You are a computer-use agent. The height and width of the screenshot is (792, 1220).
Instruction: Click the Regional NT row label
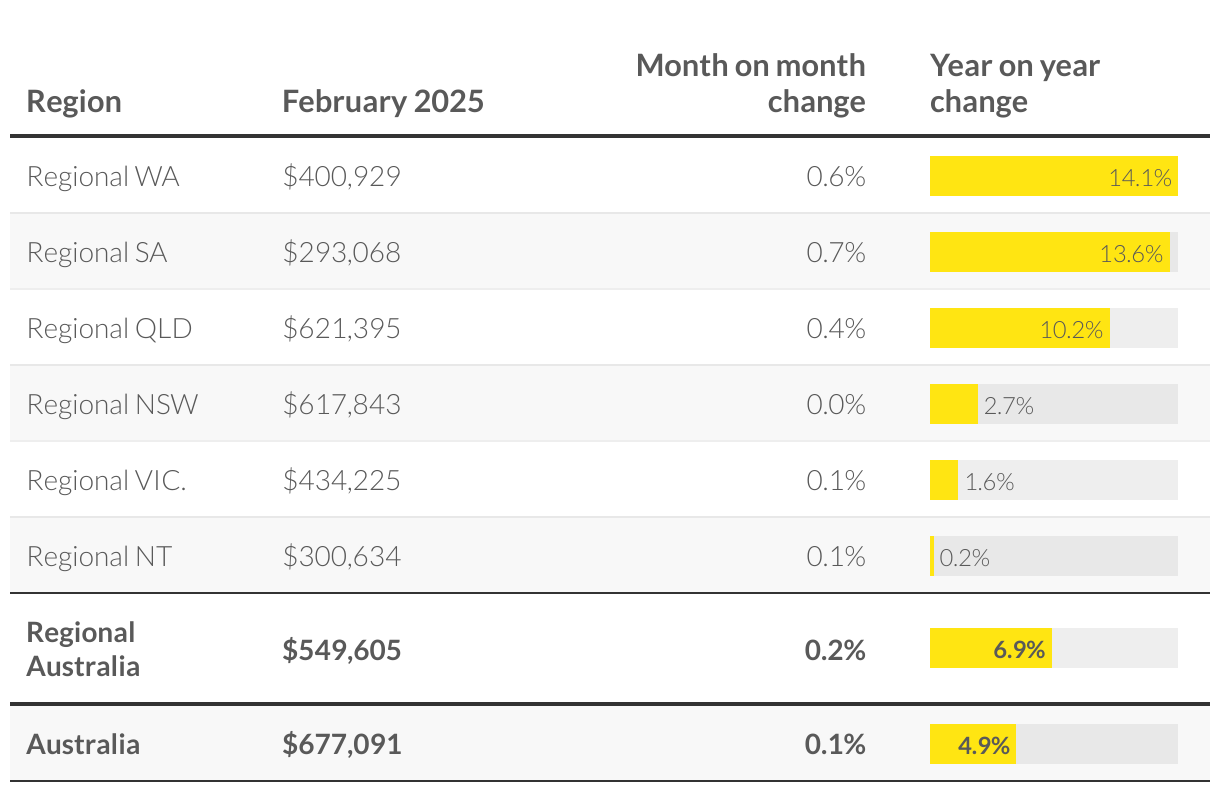click(99, 557)
